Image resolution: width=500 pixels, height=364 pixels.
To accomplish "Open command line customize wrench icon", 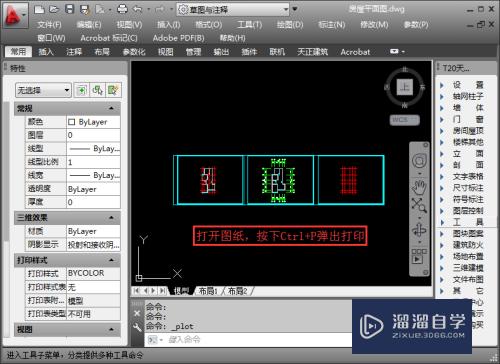I will tap(137, 327).
